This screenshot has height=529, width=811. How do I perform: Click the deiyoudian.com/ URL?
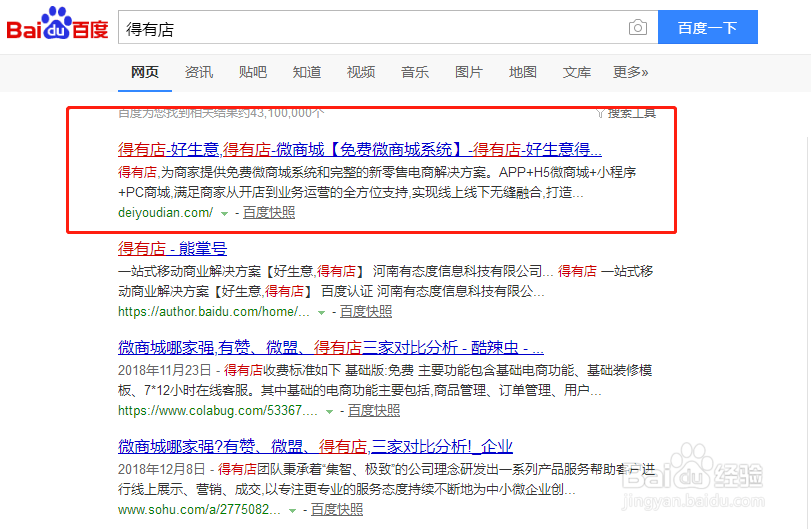[166, 213]
